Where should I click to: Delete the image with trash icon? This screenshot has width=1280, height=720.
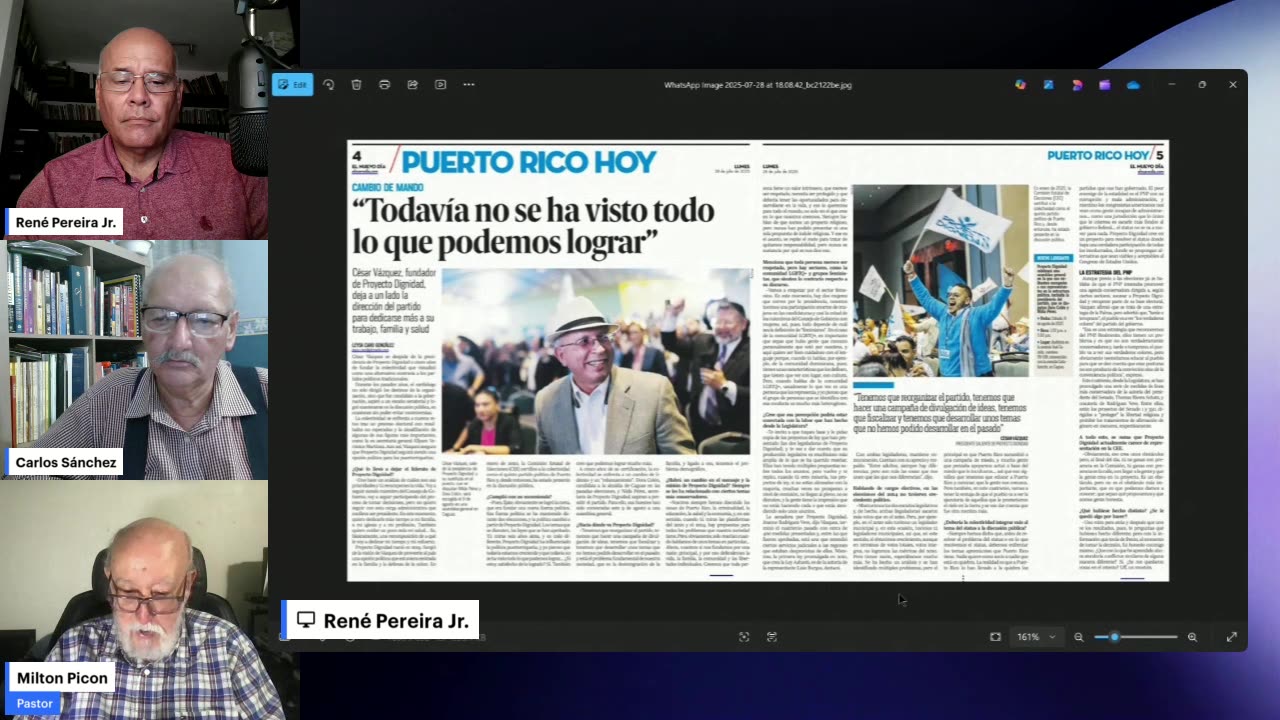coord(356,85)
